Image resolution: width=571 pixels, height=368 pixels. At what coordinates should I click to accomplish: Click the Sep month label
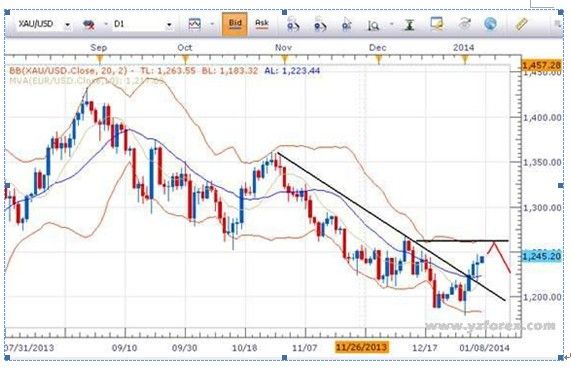pyautogui.click(x=99, y=48)
